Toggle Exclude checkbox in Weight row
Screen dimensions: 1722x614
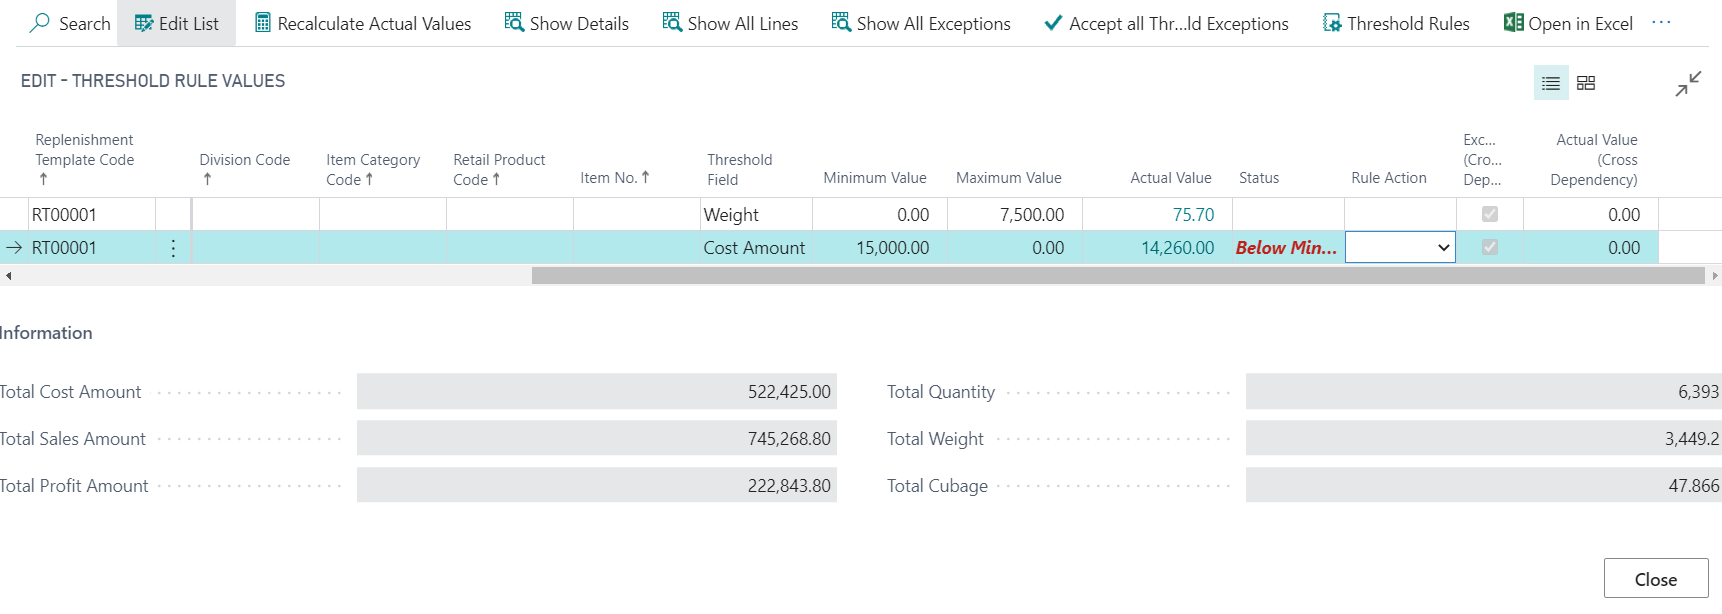(1489, 214)
